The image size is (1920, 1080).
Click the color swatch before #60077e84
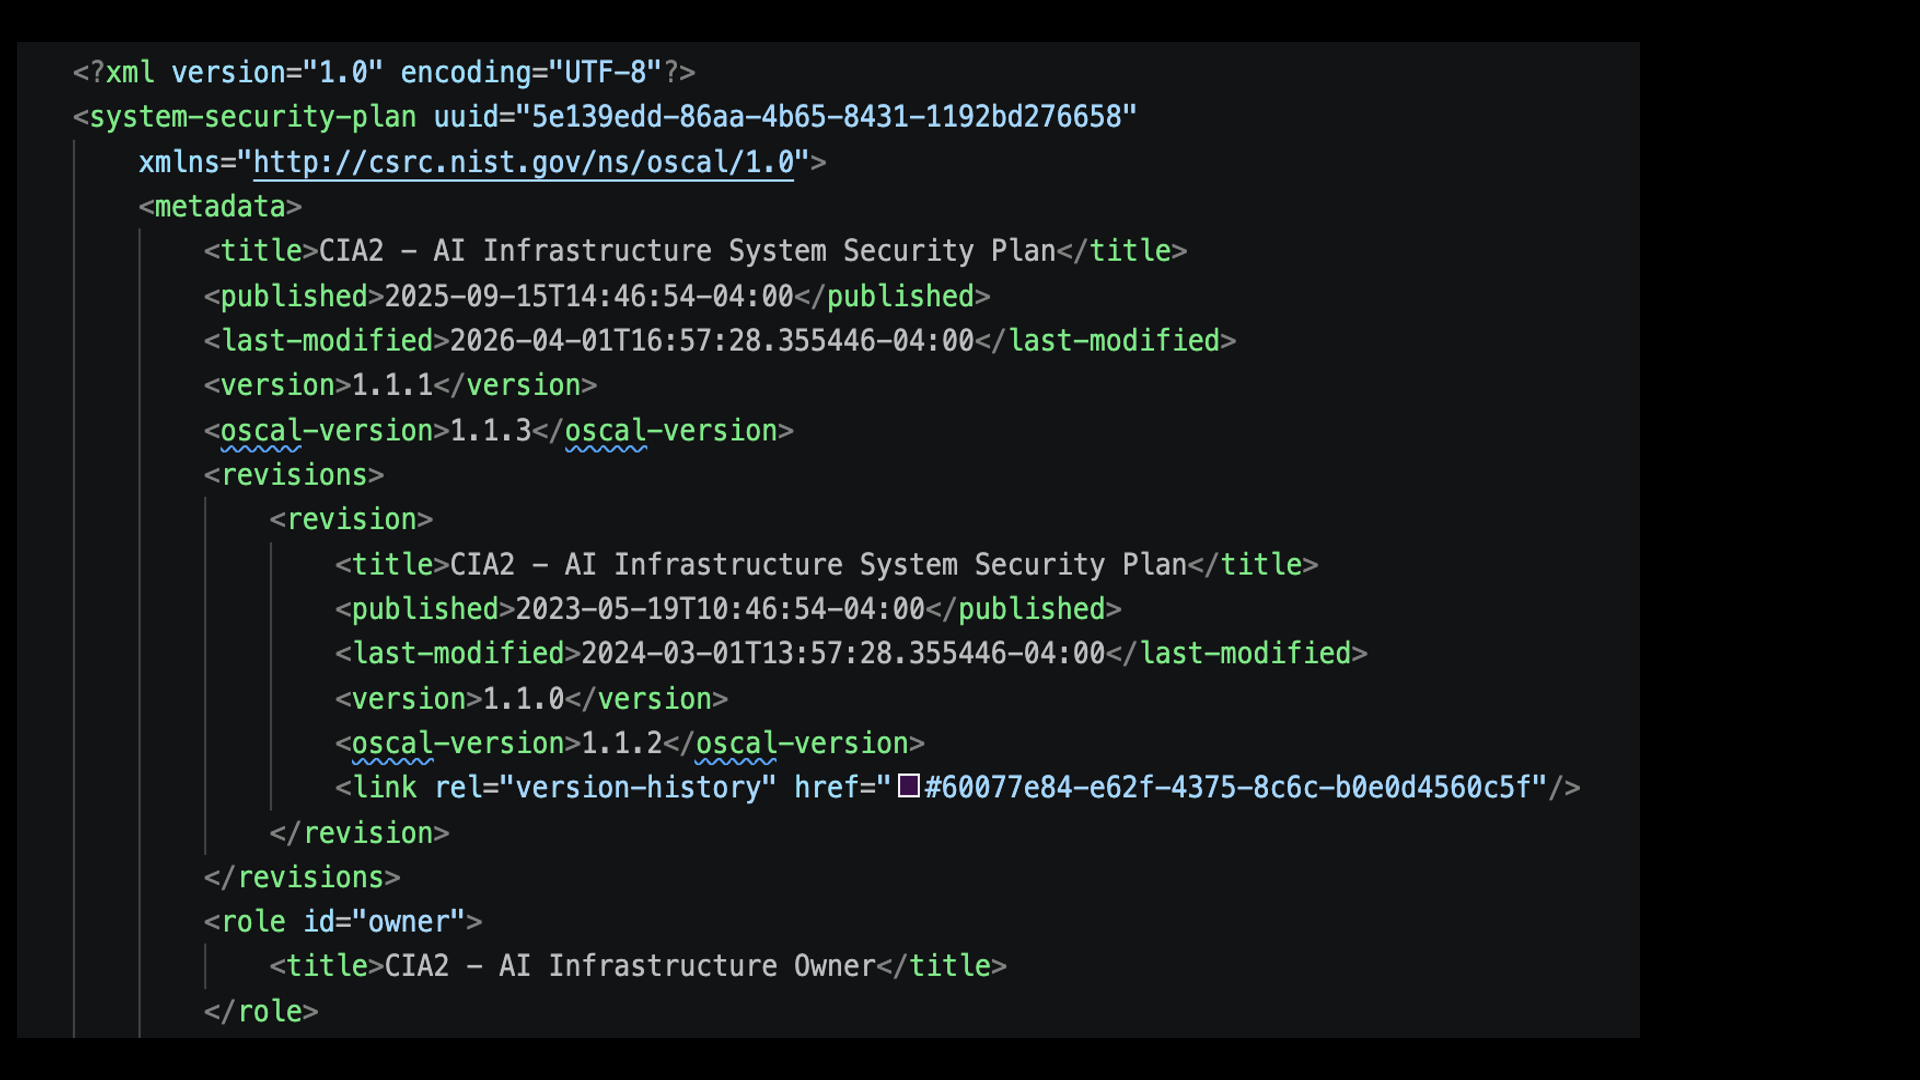[x=908, y=786]
